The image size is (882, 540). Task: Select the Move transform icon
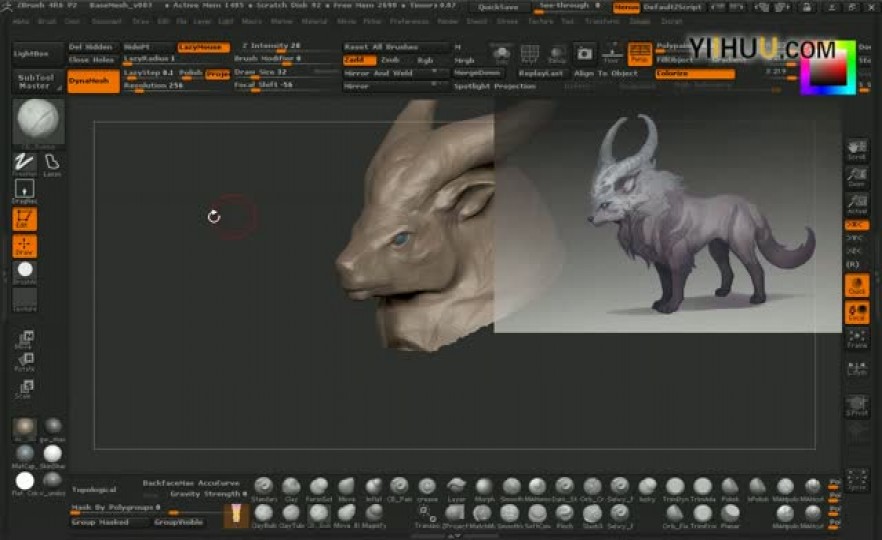(x=24, y=340)
